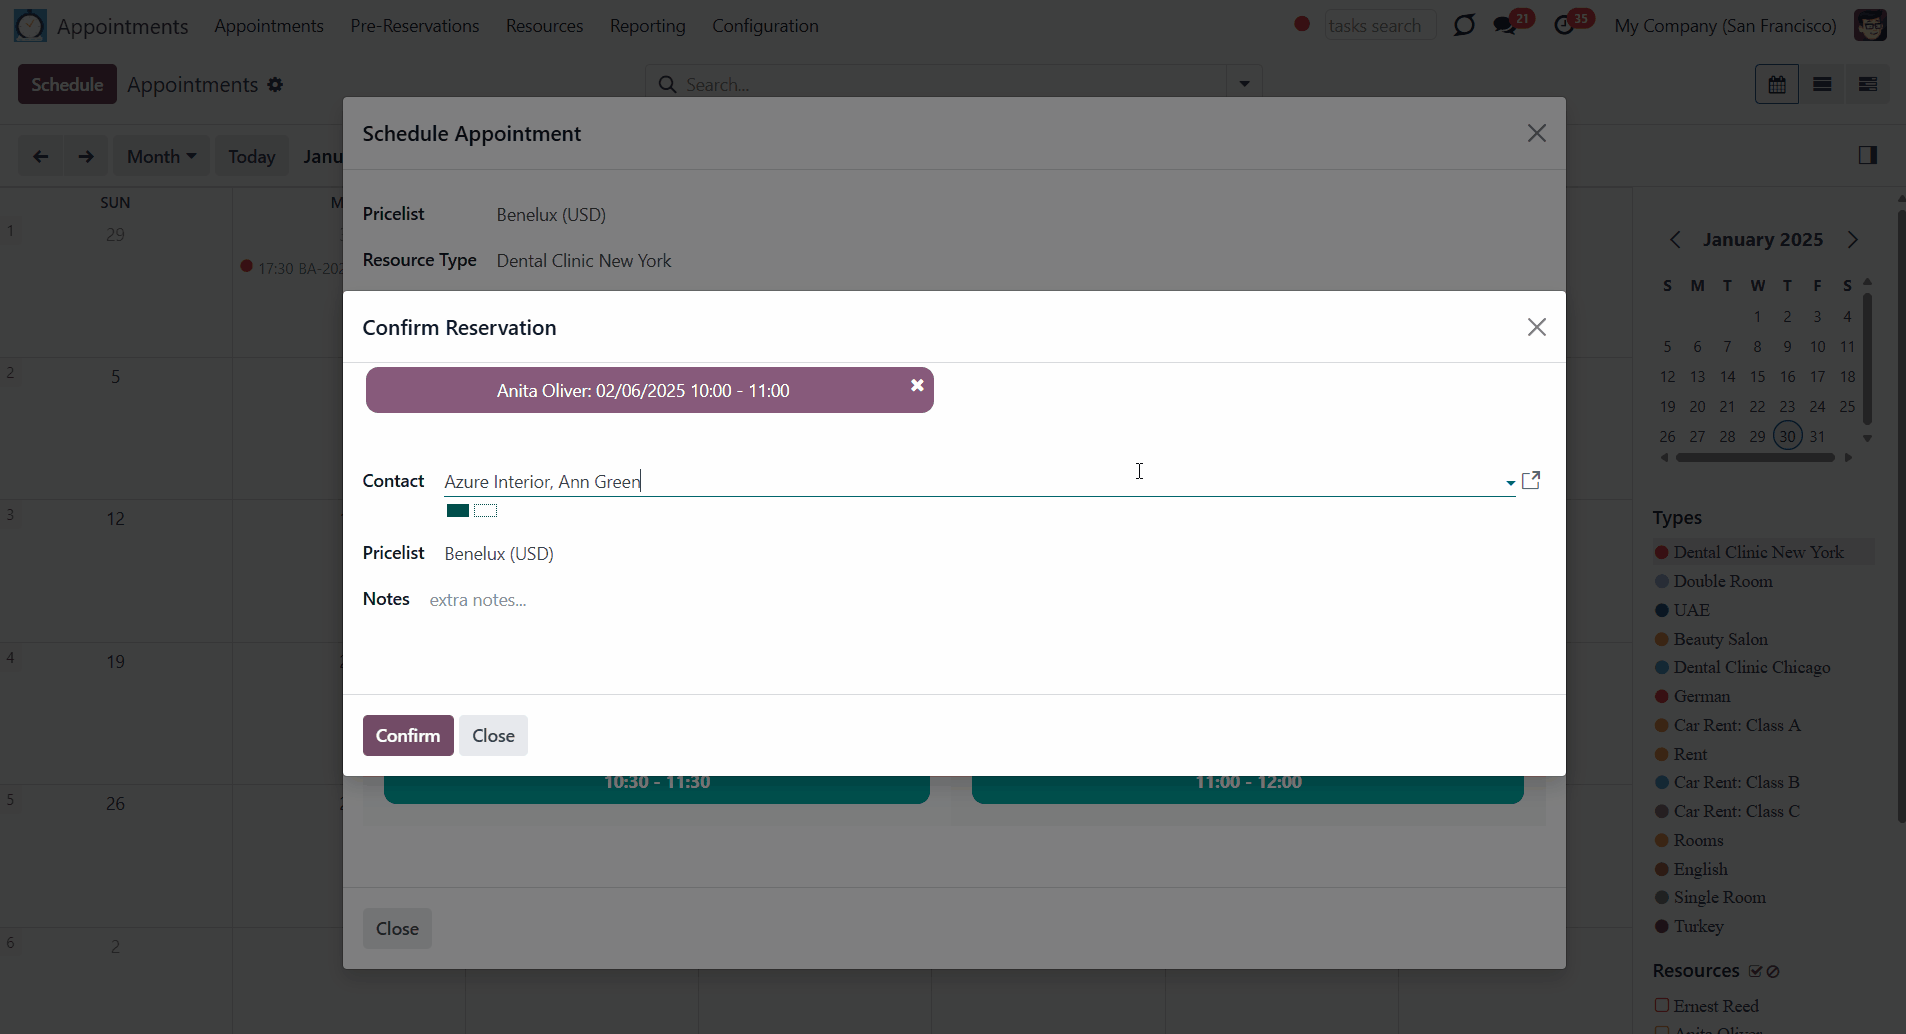This screenshot has width=1906, height=1034.
Task: Go to previous month in mini calendar
Action: tap(1675, 240)
